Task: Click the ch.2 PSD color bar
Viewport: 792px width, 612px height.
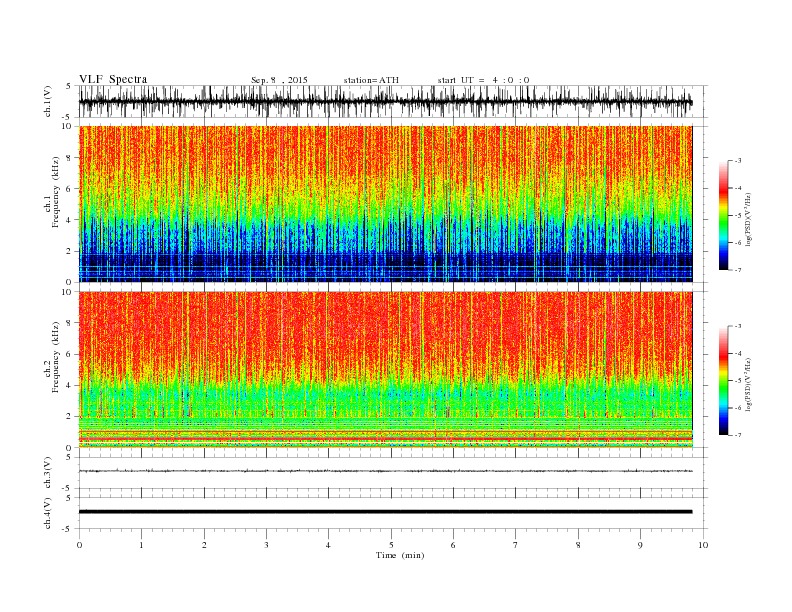Action: tap(723, 381)
